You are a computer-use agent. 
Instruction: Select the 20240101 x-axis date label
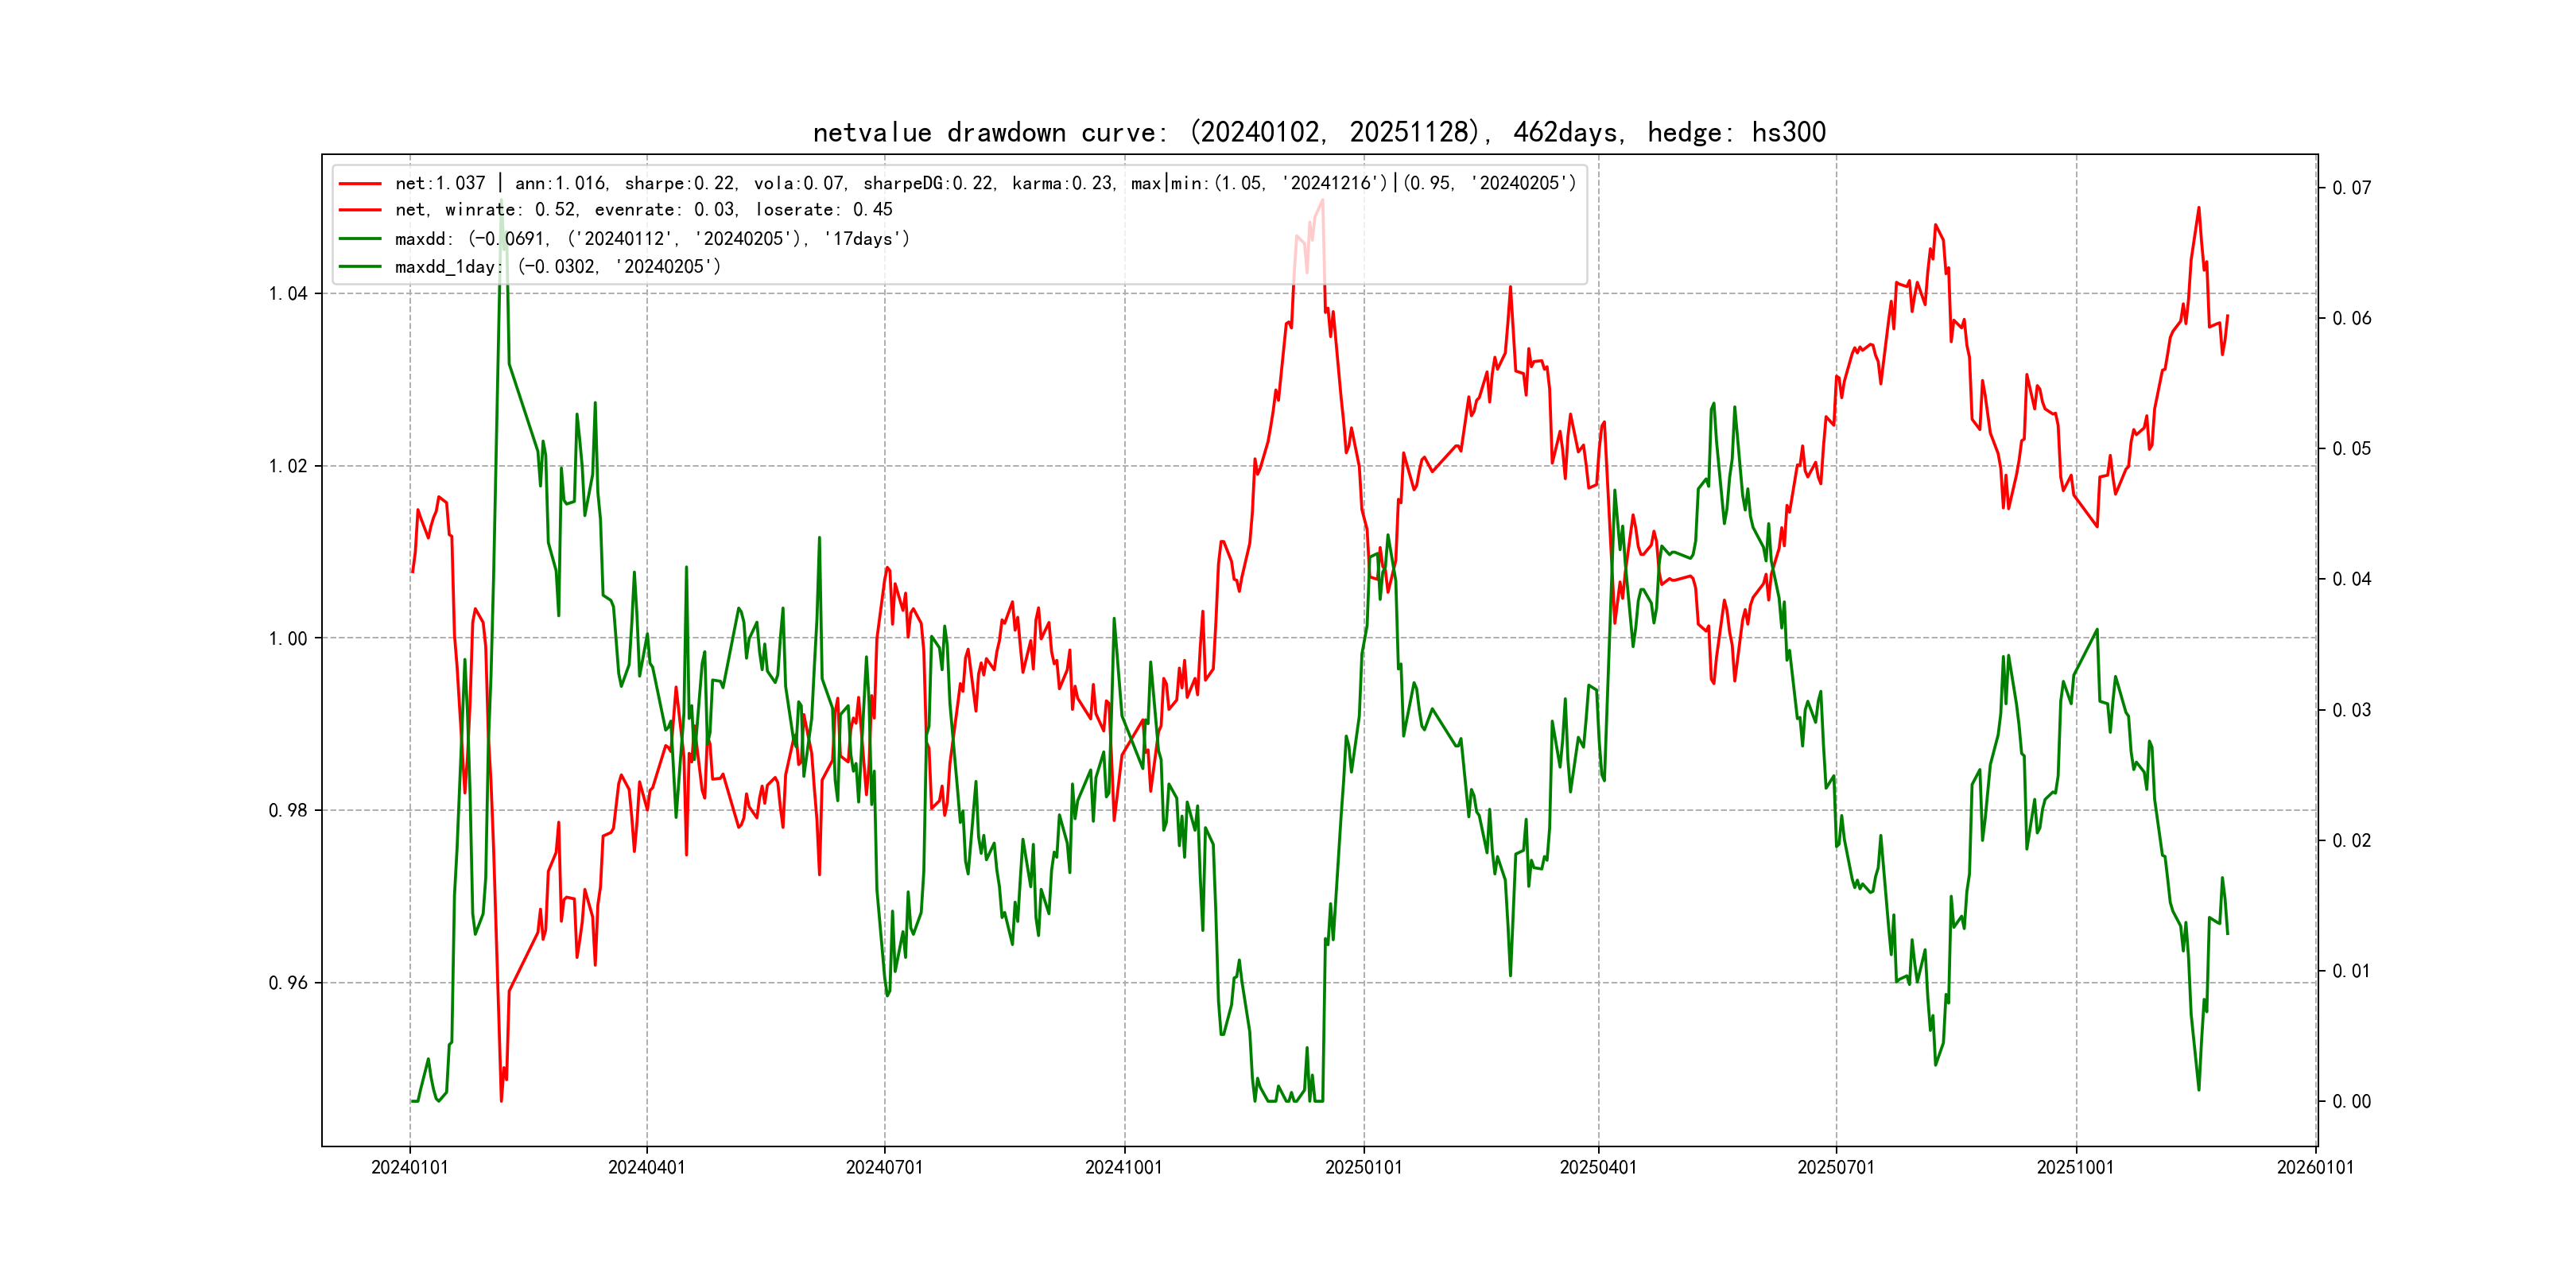pyautogui.click(x=409, y=1168)
